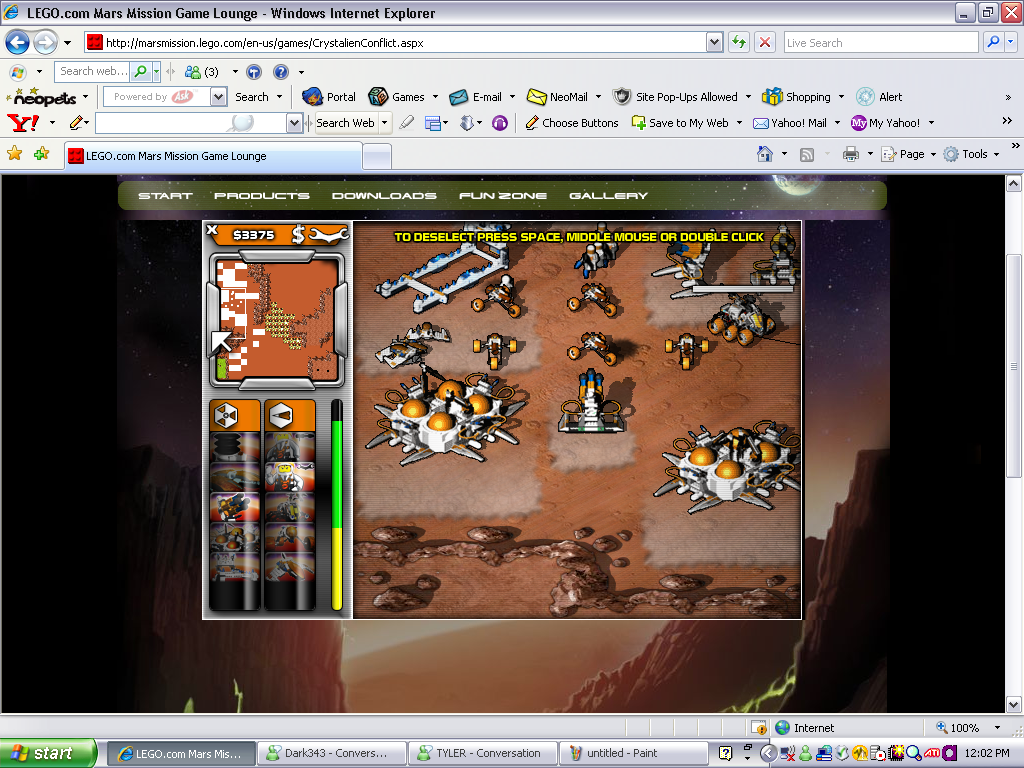Image resolution: width=1024 pixels, height=768 pixels.
Task: Click the green-yellow energy level bar
Action: (x=337, y=505)
